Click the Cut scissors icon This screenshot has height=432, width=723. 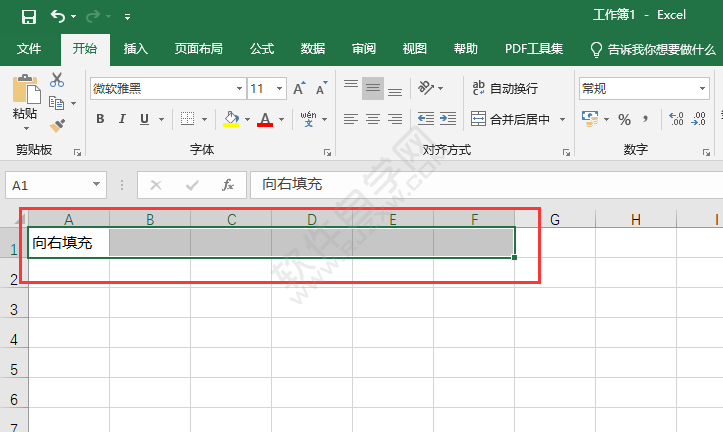(x=57, y=80)
